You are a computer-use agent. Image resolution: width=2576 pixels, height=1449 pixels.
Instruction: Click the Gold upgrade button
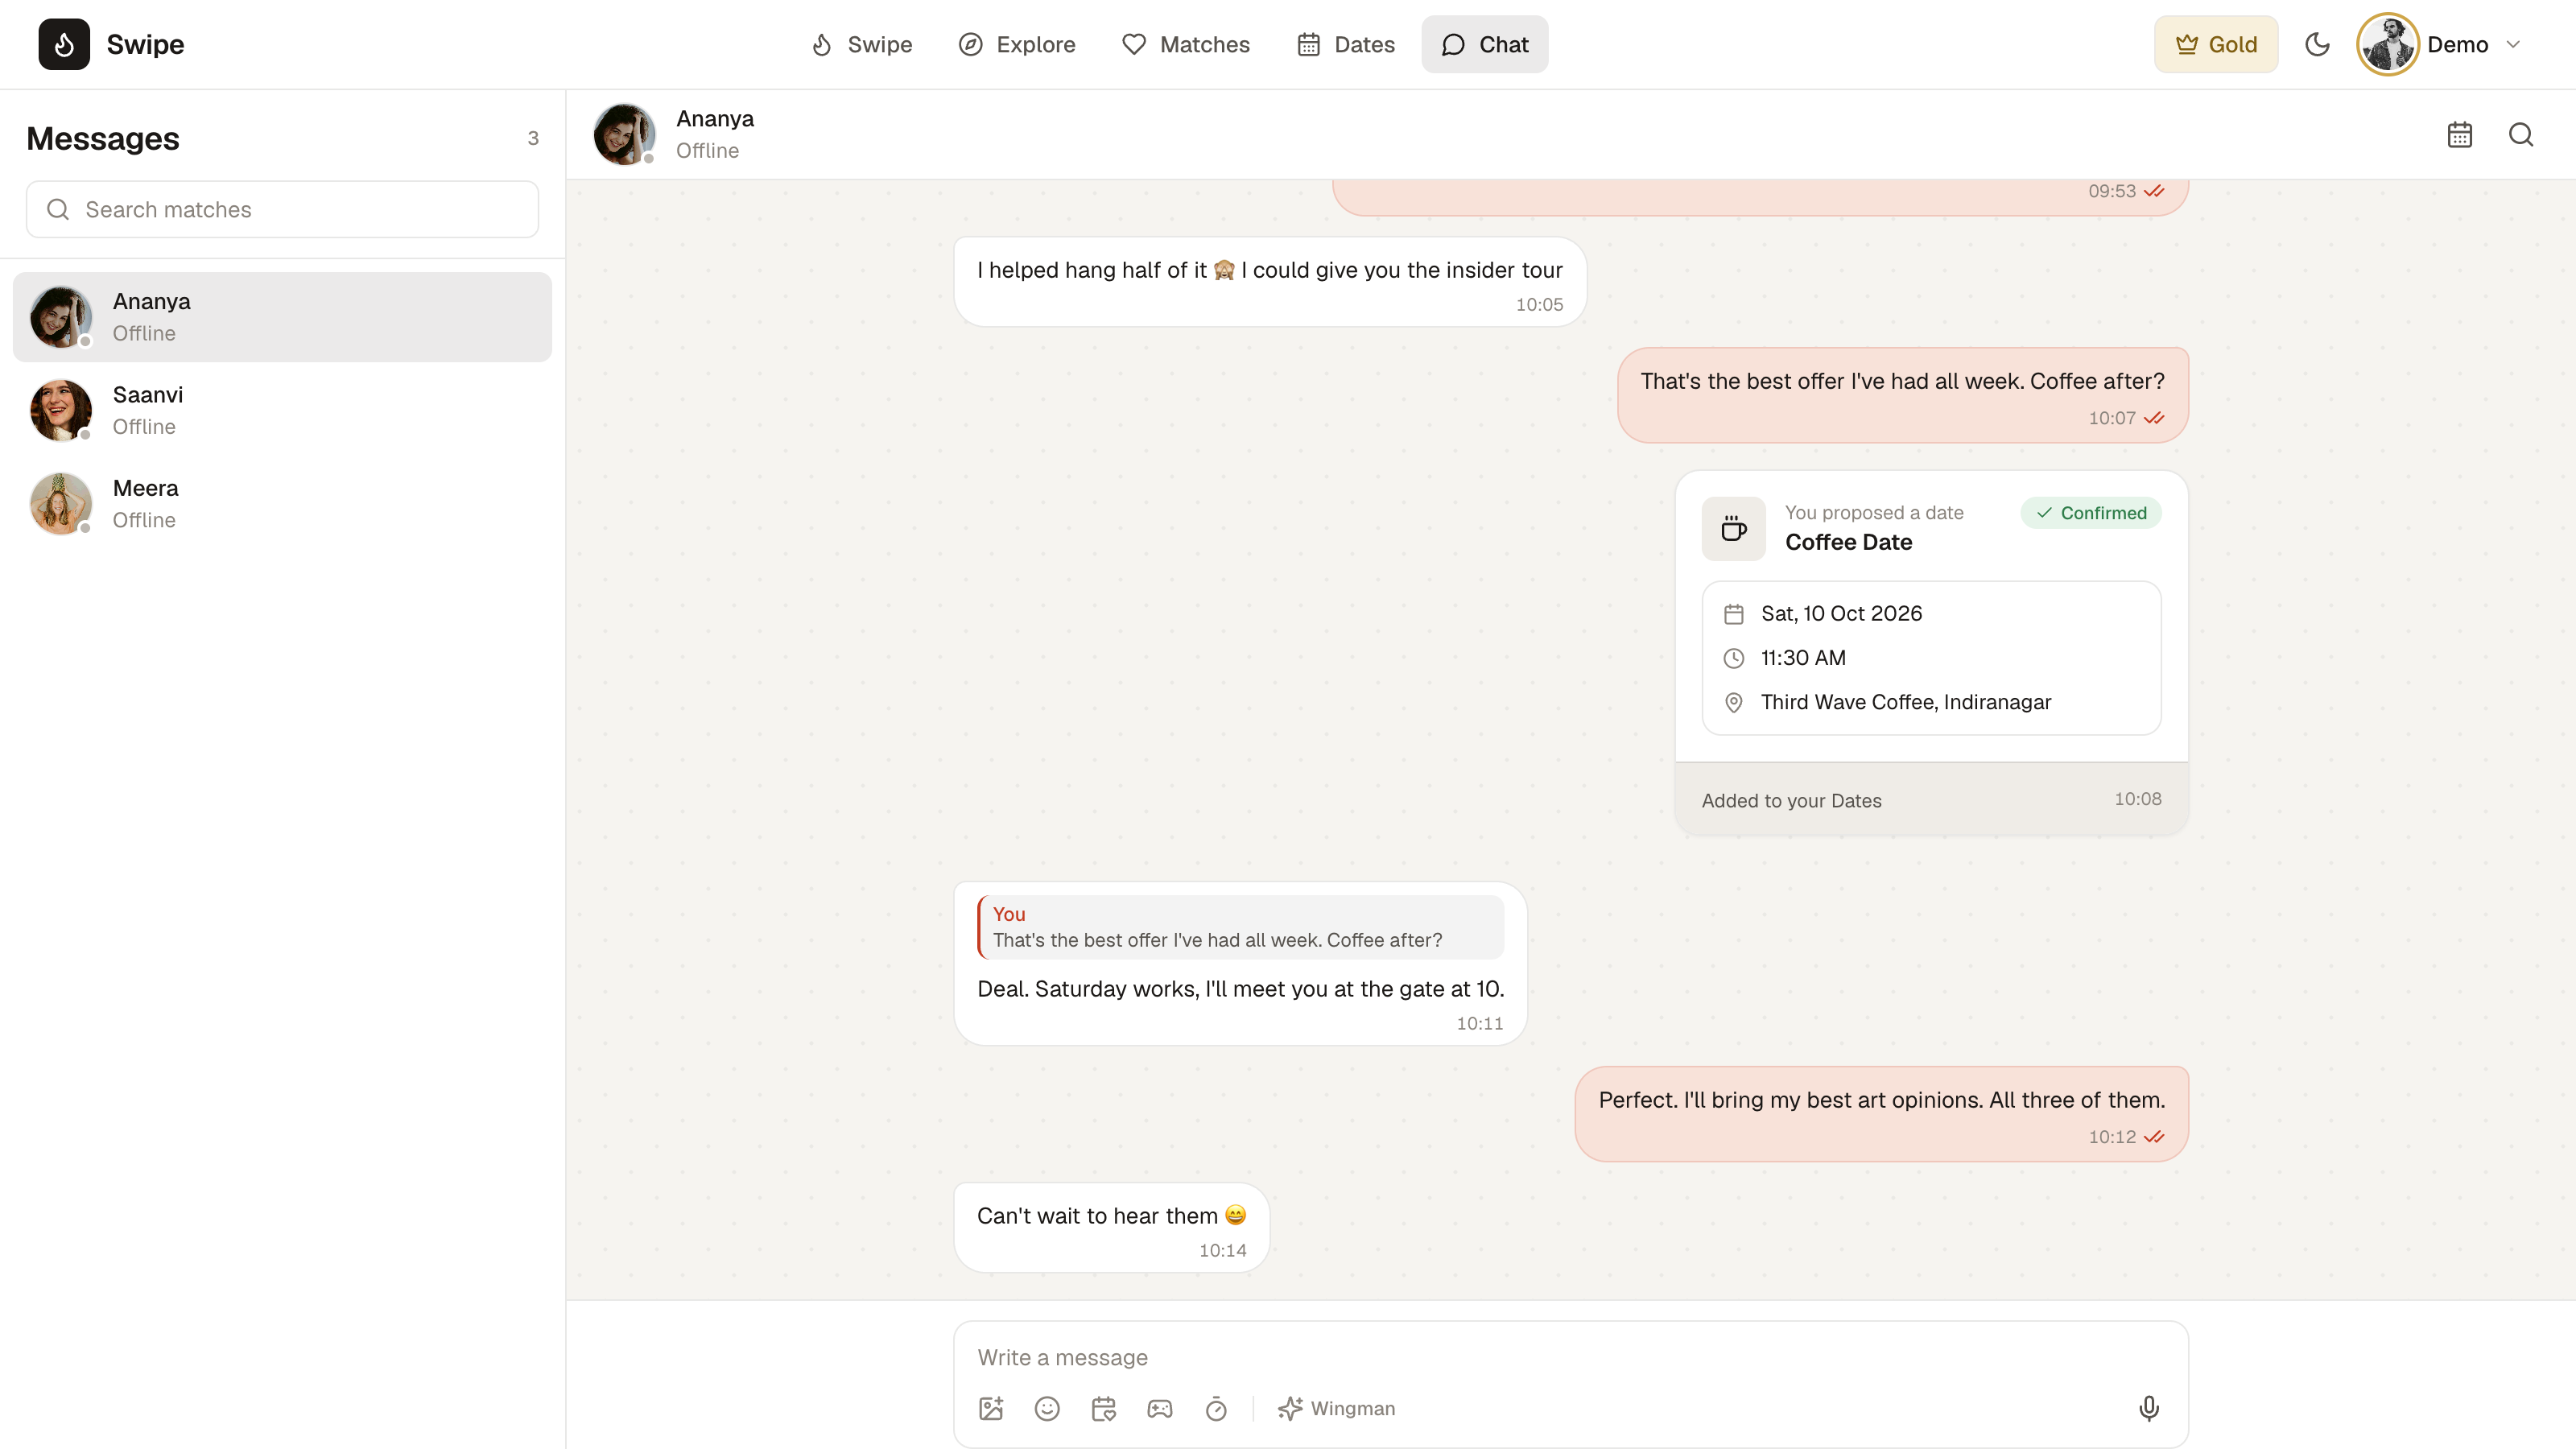(x=2215, y=44)
